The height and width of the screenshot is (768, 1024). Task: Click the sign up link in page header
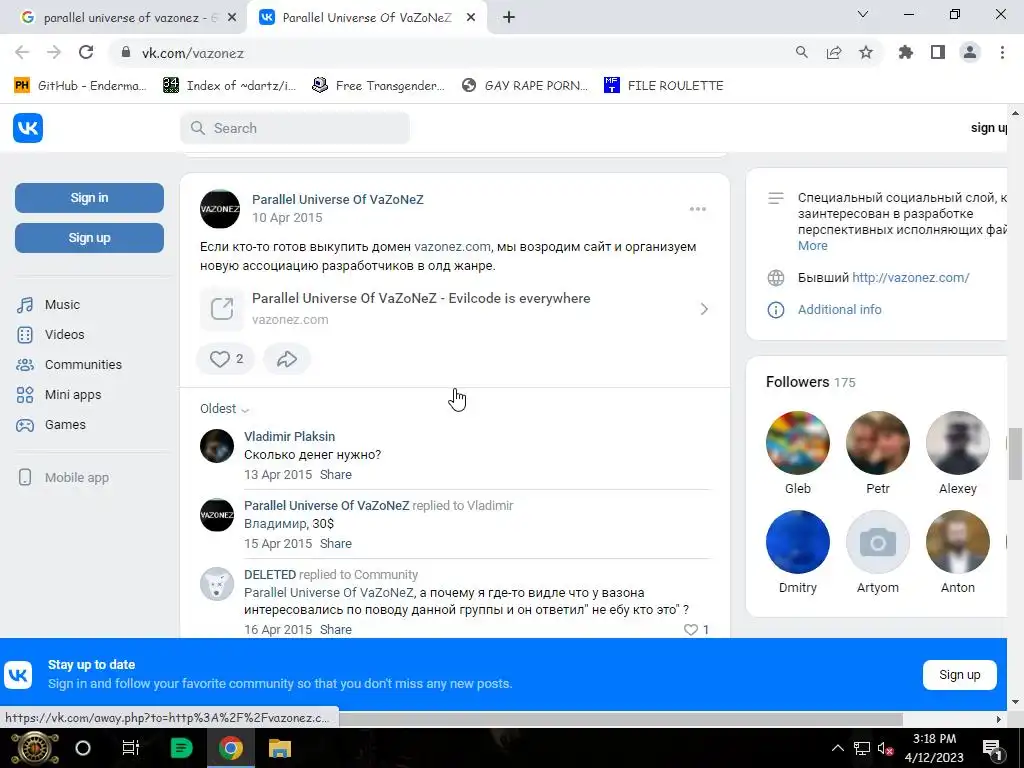coord(988,128)
